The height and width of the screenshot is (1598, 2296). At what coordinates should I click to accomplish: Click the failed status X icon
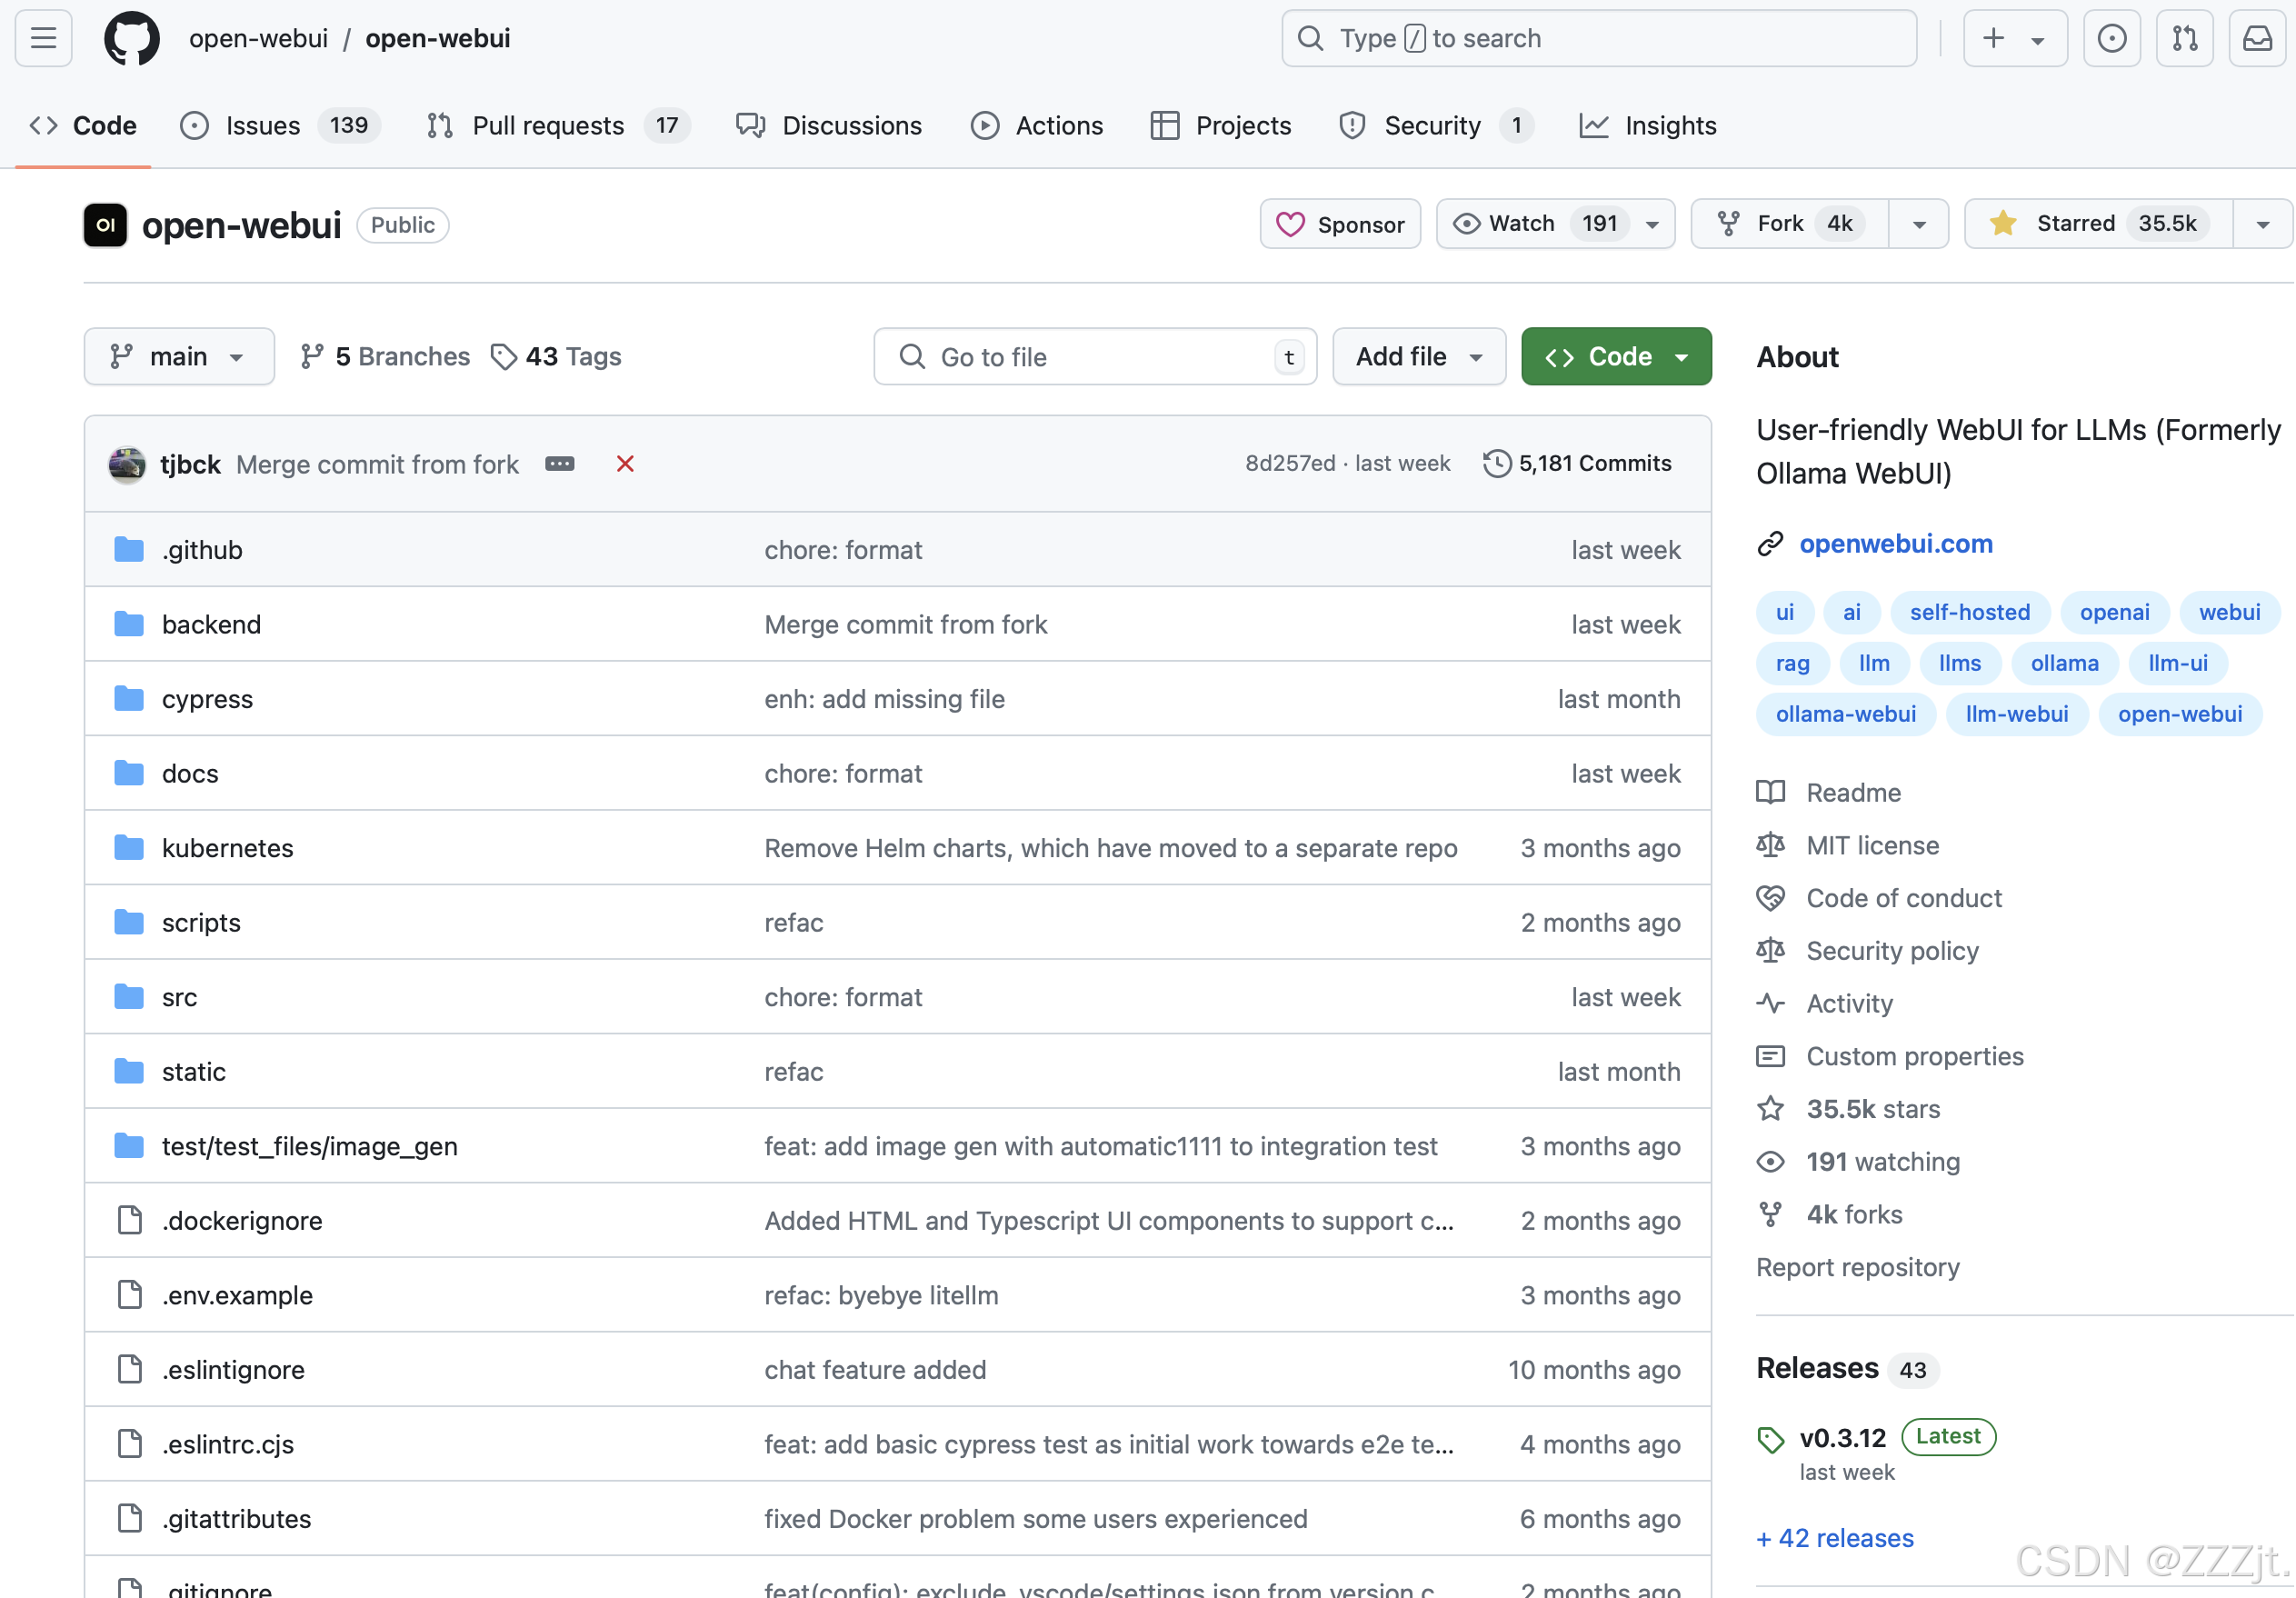pos(625,464)
